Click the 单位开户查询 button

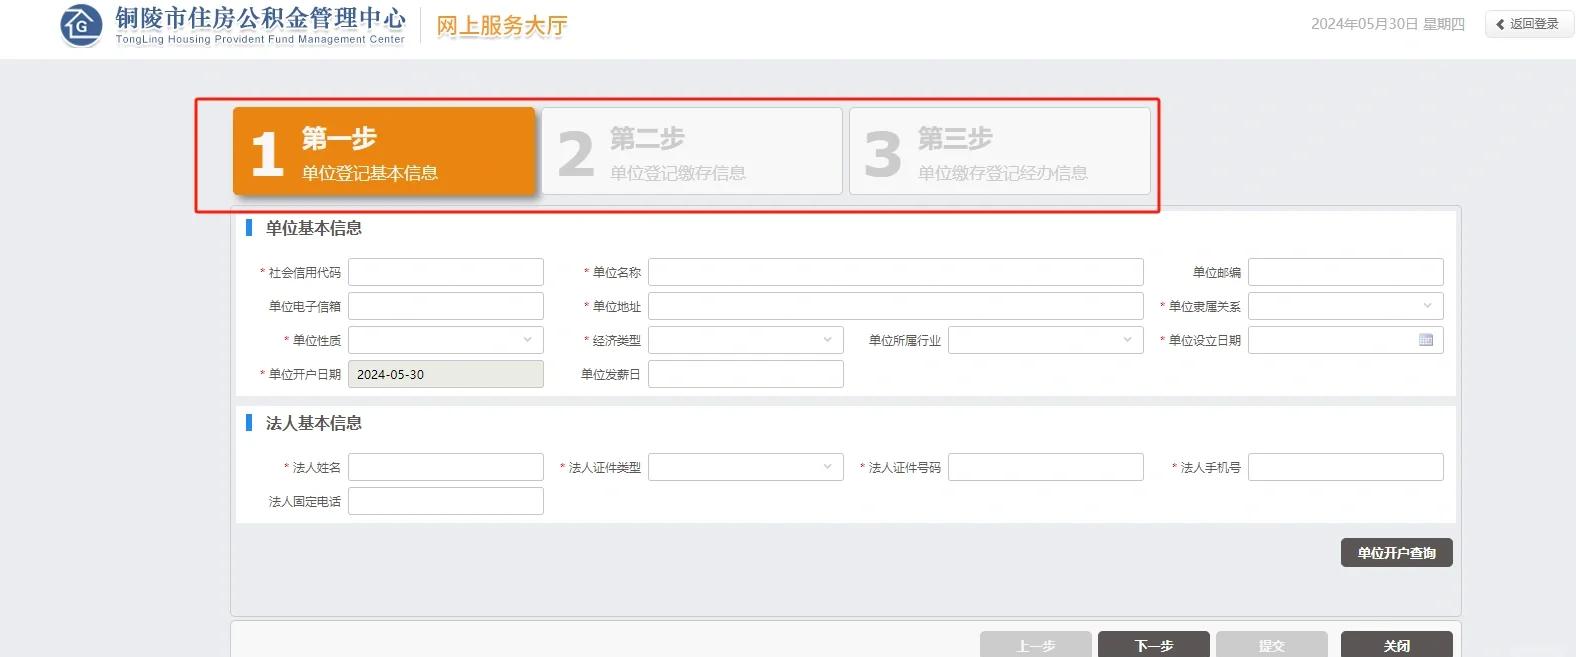coord(1397,553)
